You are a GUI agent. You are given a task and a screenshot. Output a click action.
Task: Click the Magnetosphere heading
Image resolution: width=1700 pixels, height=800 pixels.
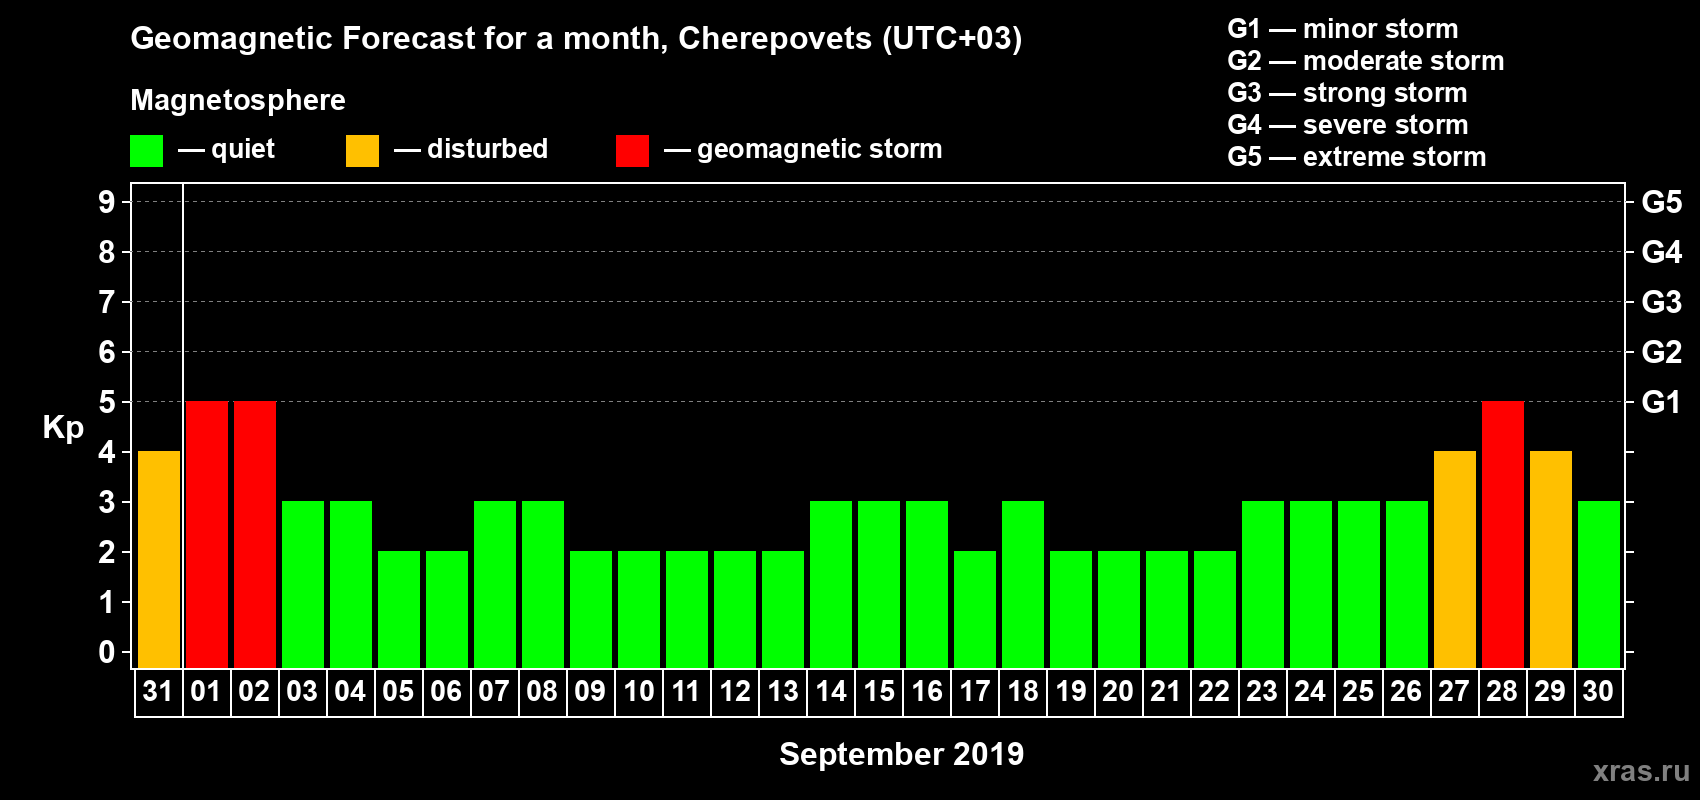pyautogui.click(x=238, y=100)
